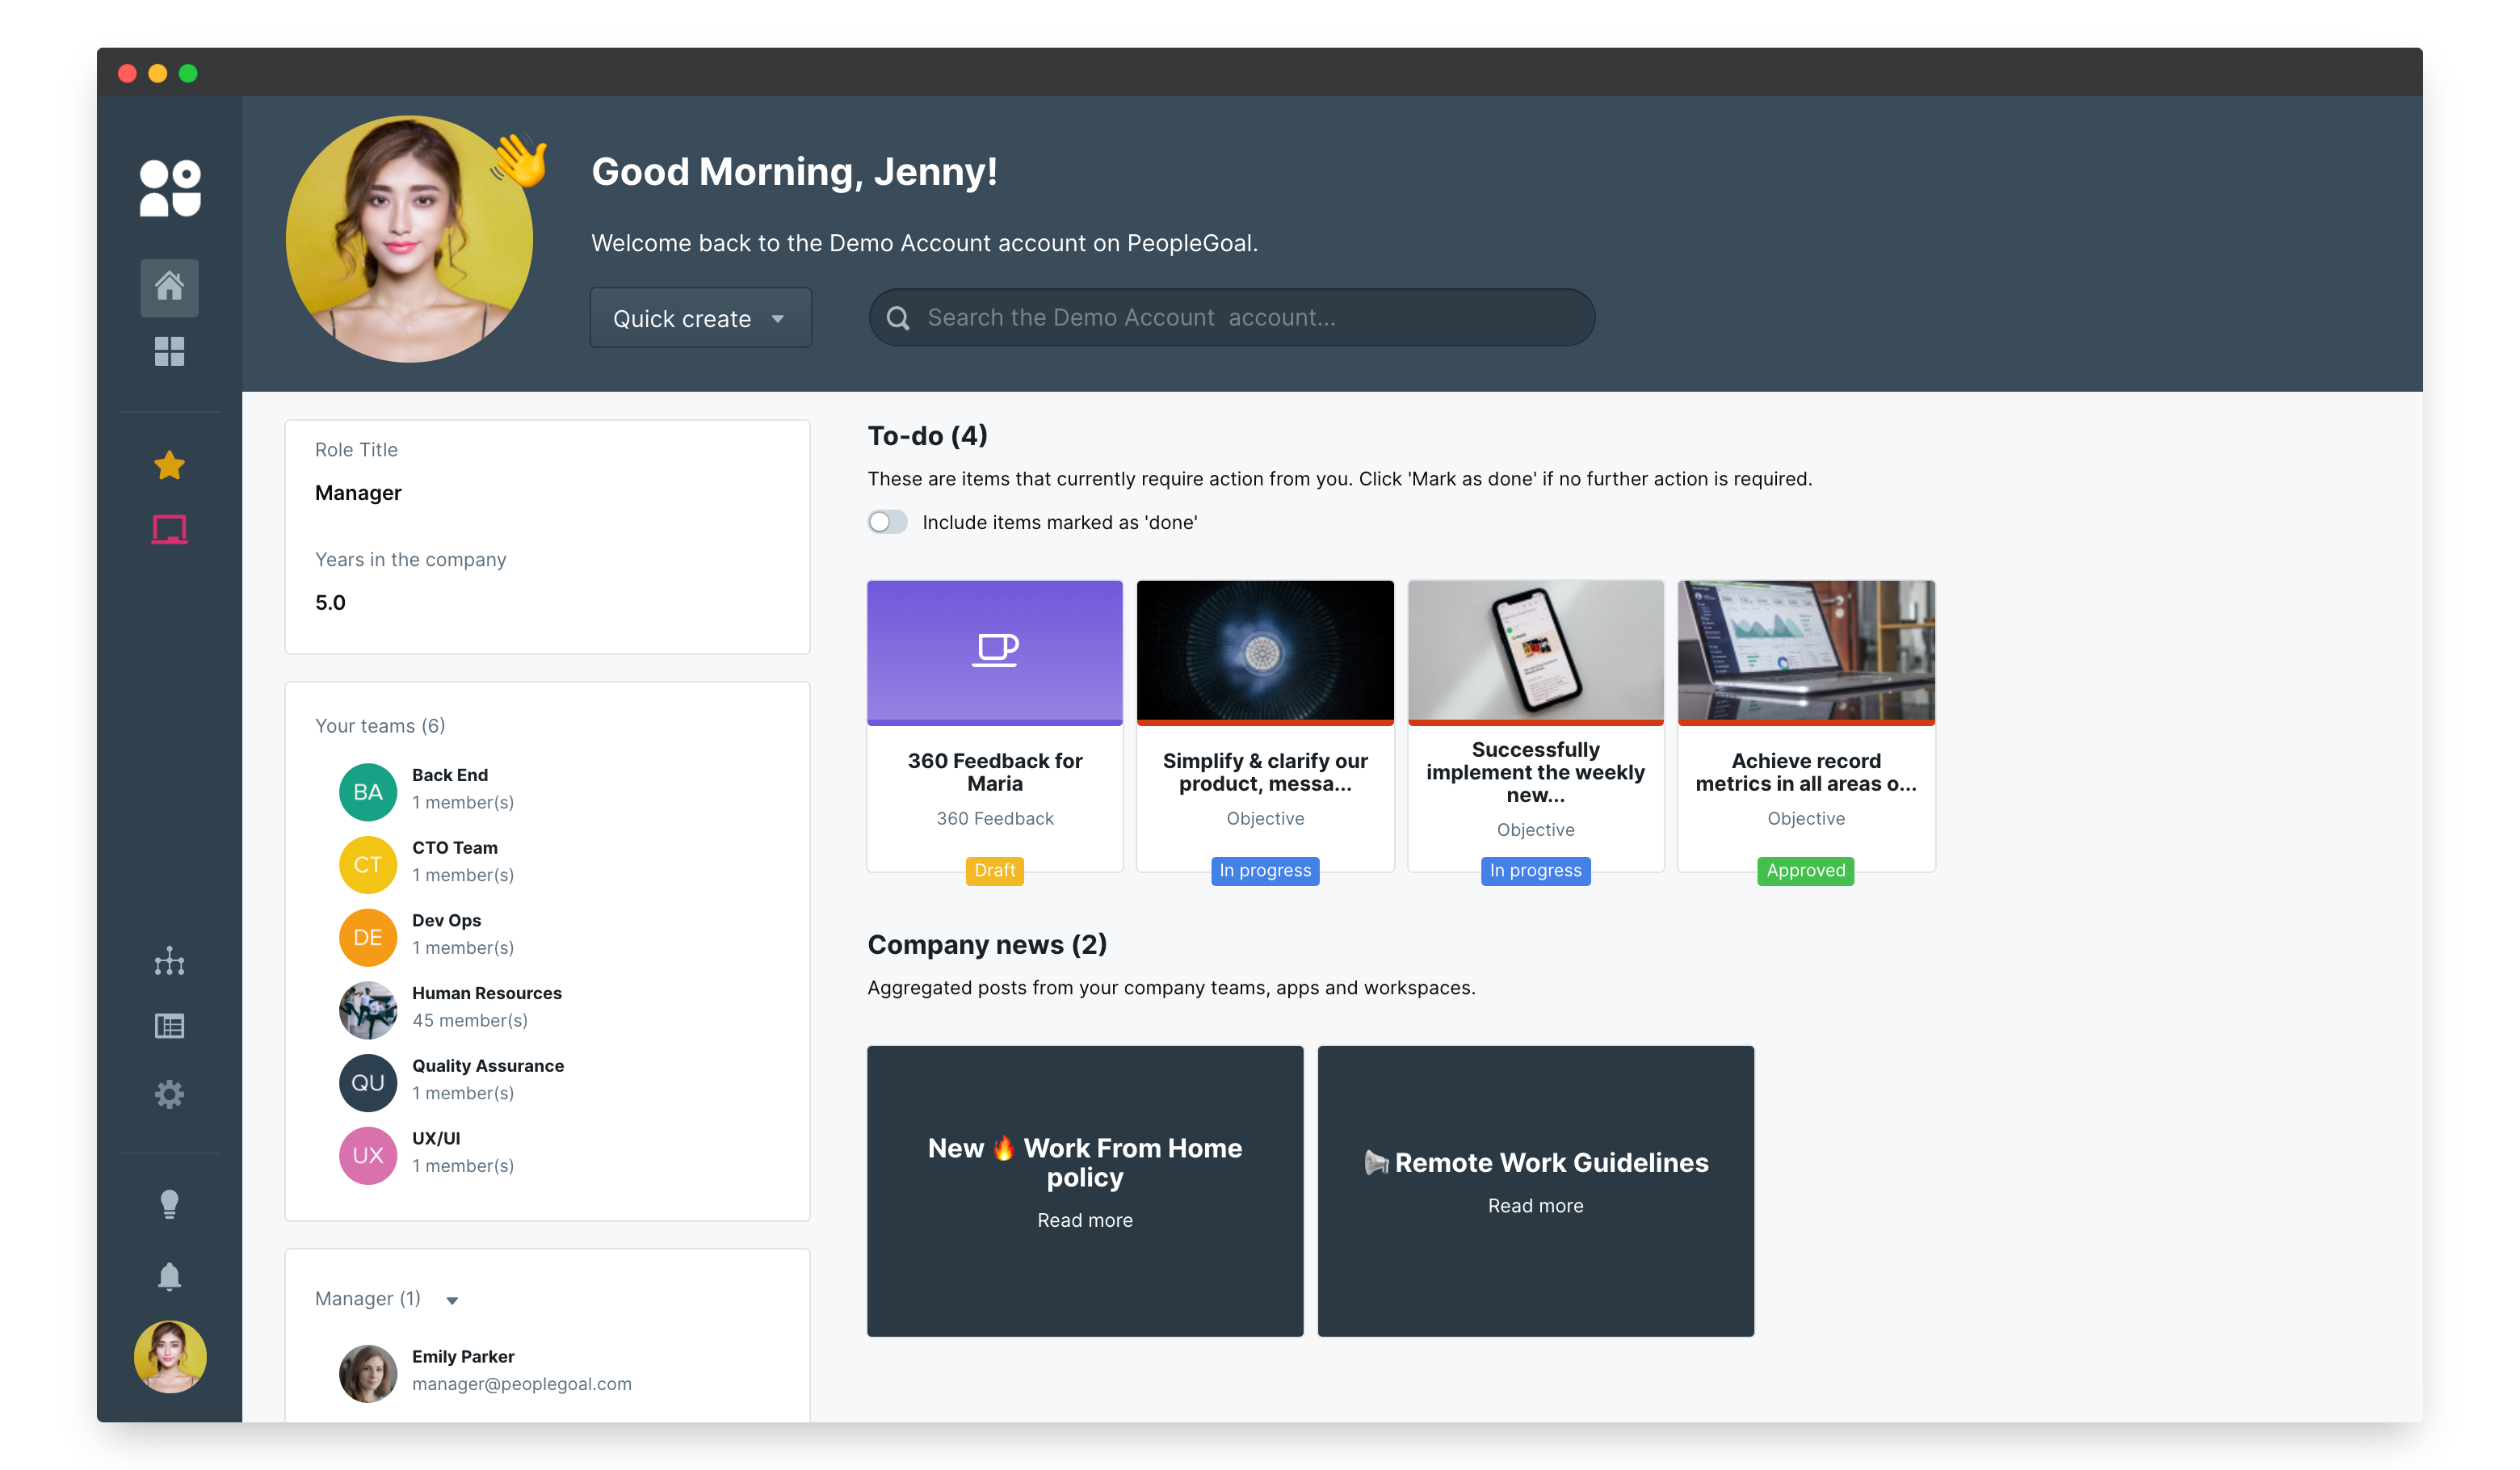Open Simplify & clarify objective card
2520x1470 pixels.
tap(1264, 726)
